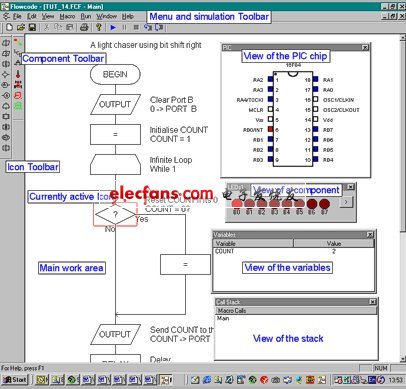The width and height of the screenshot is (406, 389).
Task: Click the Value column header in Variables
Action: [334, 243]
